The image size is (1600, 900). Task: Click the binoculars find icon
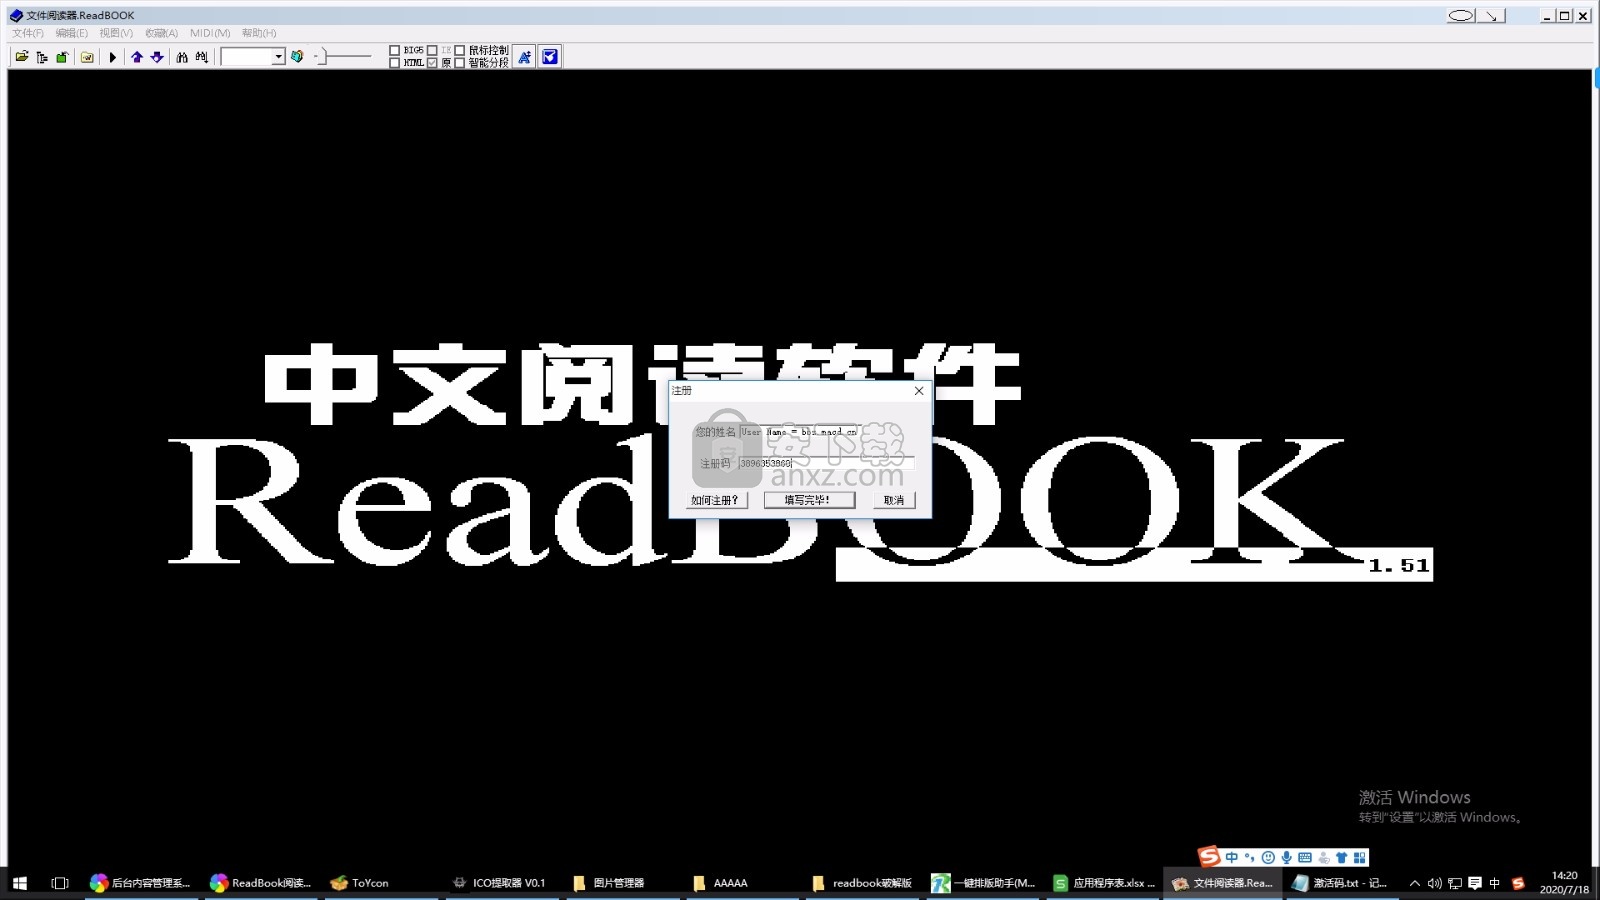click(182, 57)
